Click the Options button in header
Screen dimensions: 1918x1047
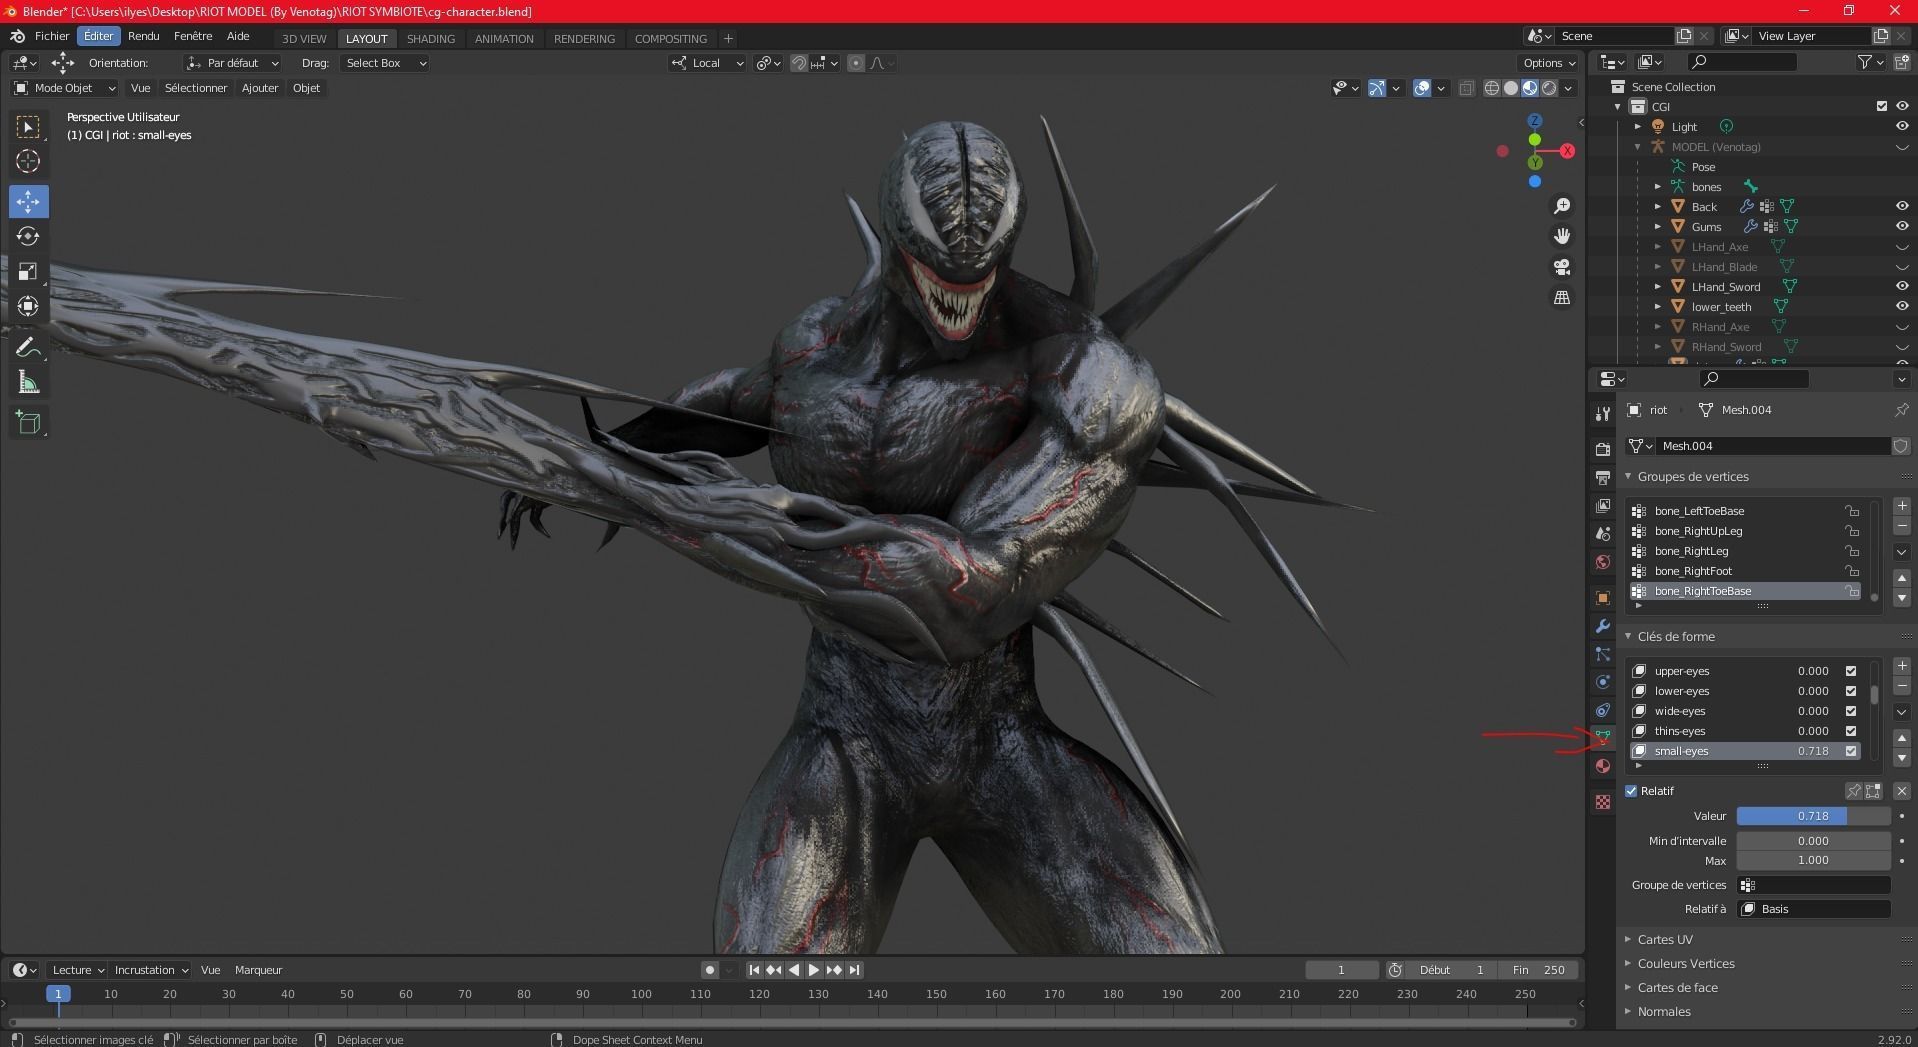(x=1549, y=63)
